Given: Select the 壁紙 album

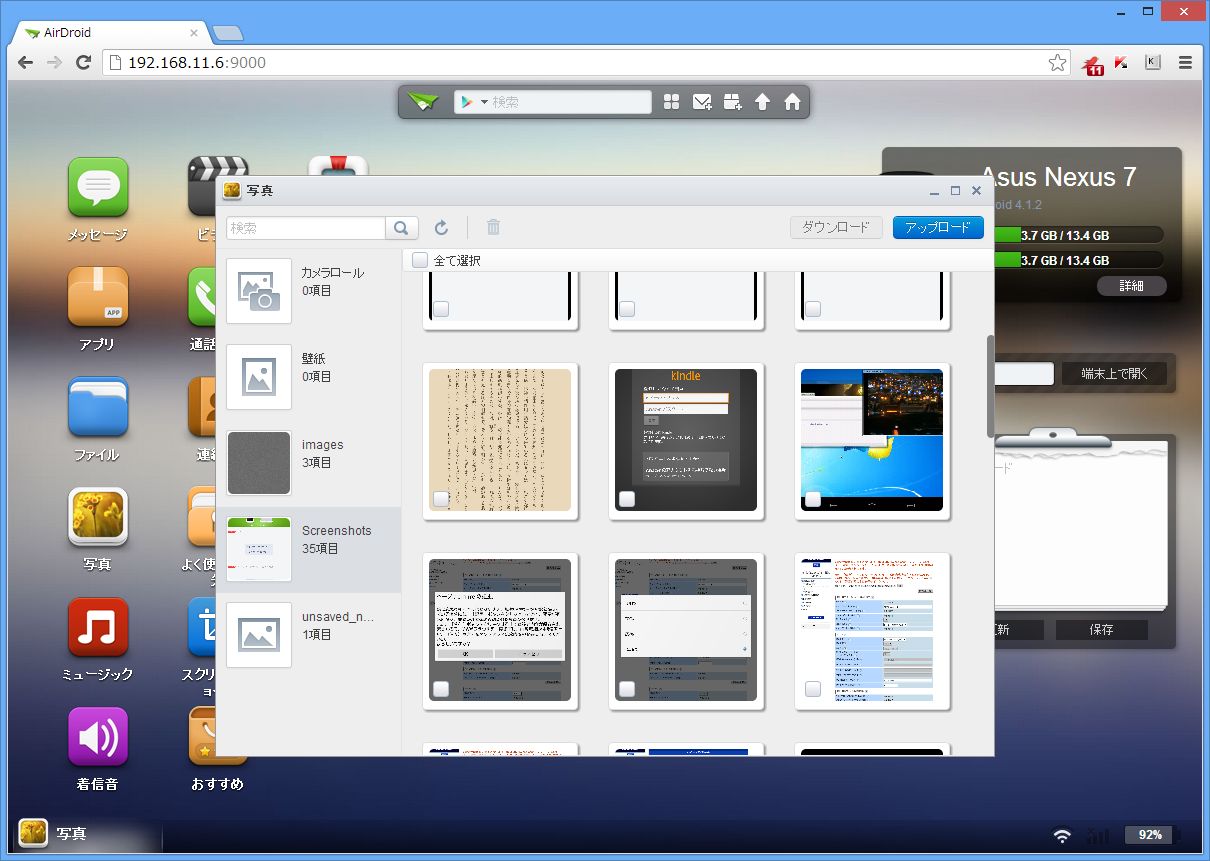Looking at the screenshot, I should (308, 377).
